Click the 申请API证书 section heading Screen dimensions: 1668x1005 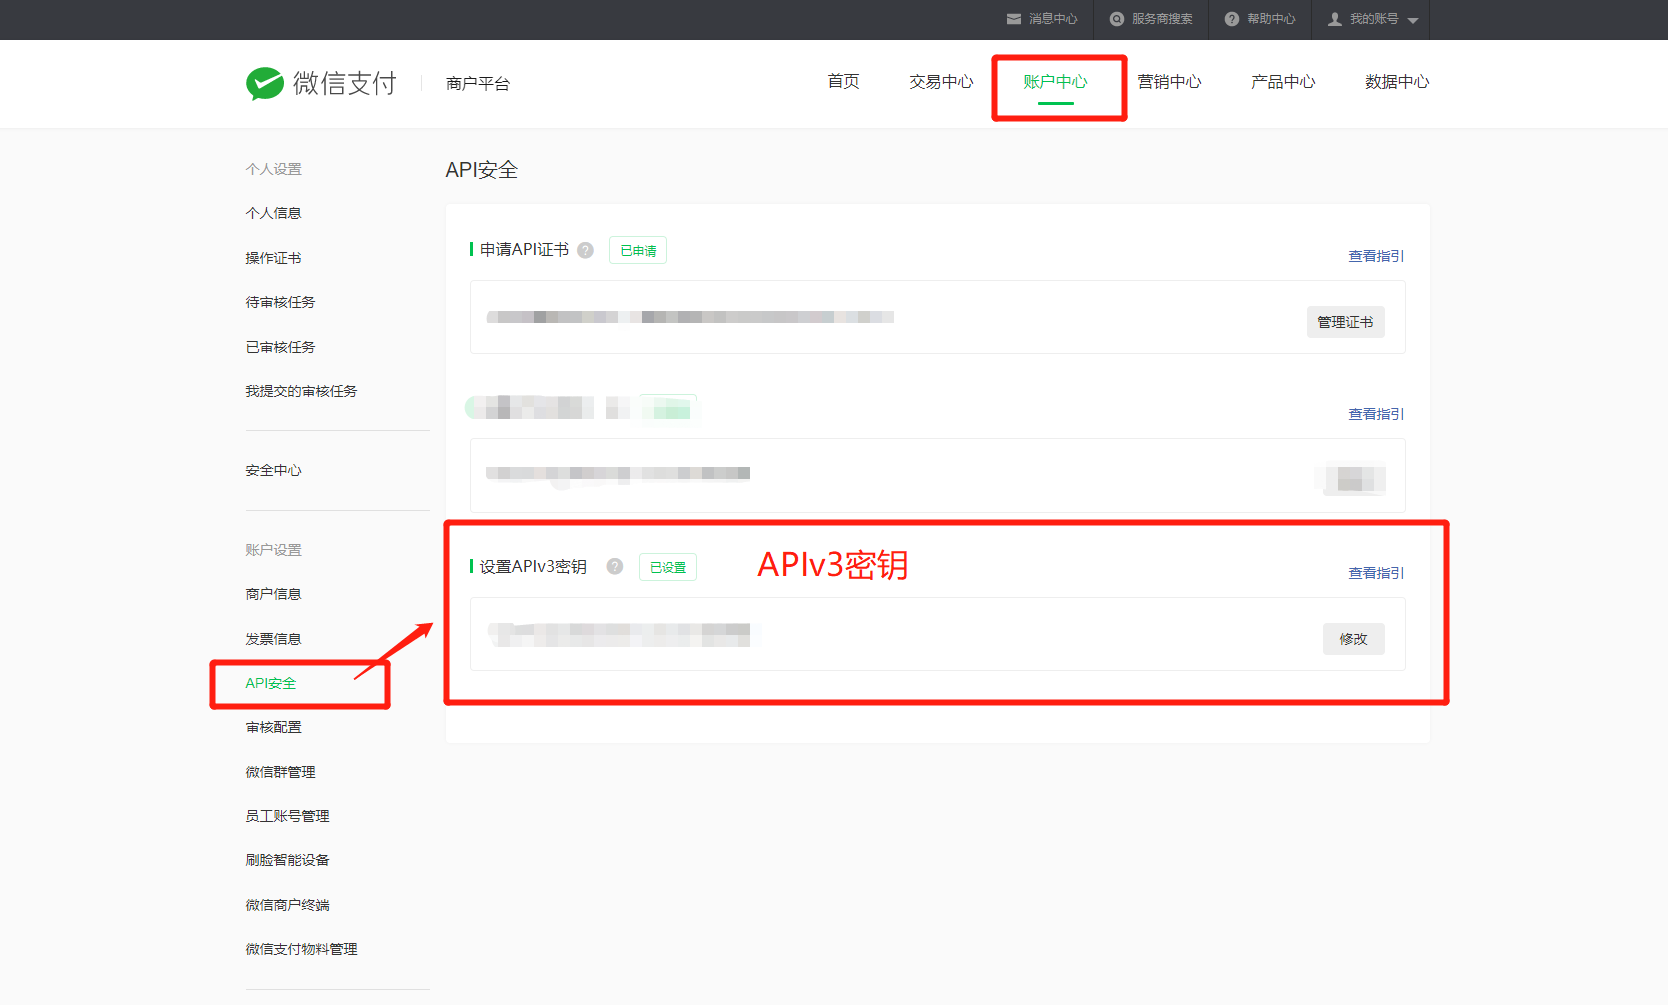click(524, 250)
